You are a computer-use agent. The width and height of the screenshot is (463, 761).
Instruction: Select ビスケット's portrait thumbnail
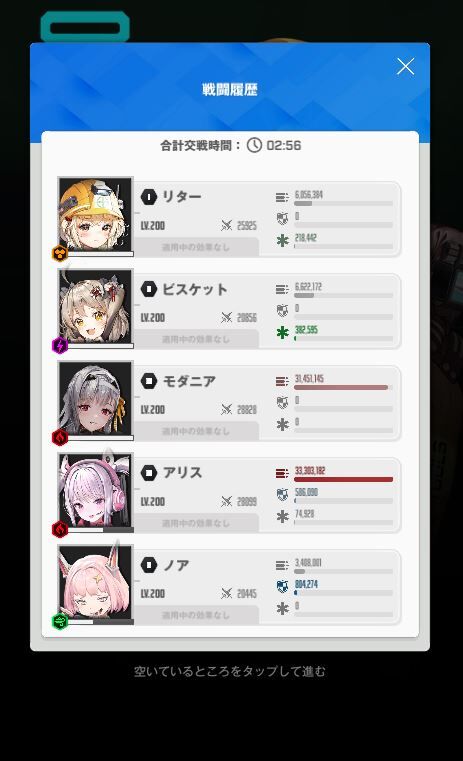[x=95, y=307]
